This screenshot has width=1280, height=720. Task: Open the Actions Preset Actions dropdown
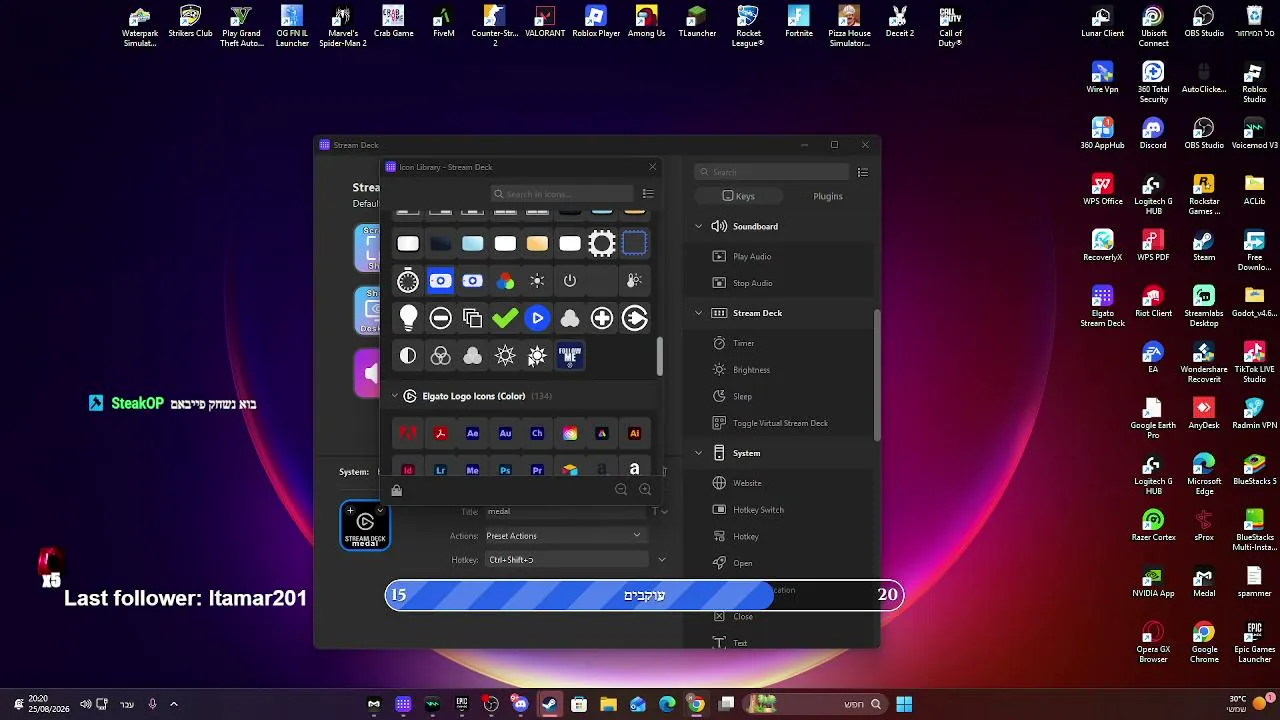564,536
